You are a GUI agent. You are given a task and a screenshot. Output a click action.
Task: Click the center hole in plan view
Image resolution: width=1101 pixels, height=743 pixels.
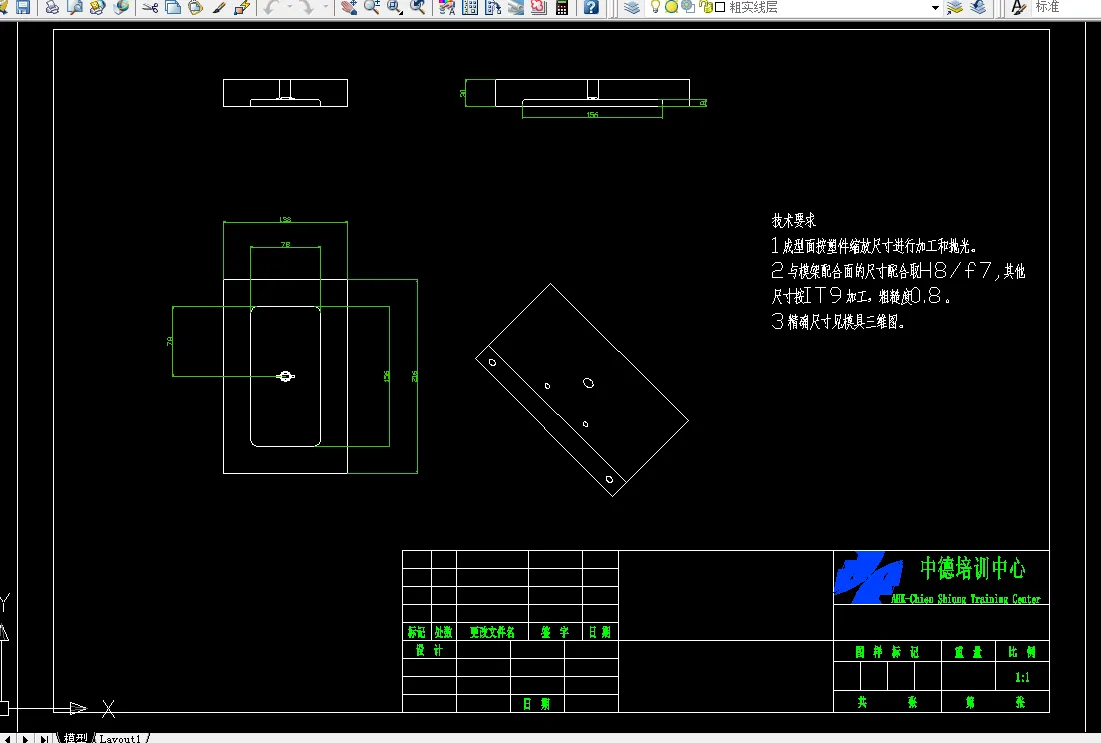tap(285, 376)
